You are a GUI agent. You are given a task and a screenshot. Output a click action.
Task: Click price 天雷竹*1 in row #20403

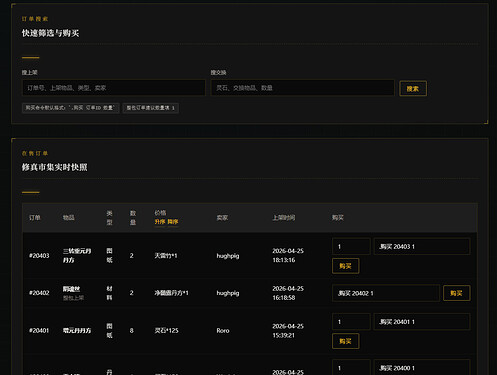(x=166, y=256)
